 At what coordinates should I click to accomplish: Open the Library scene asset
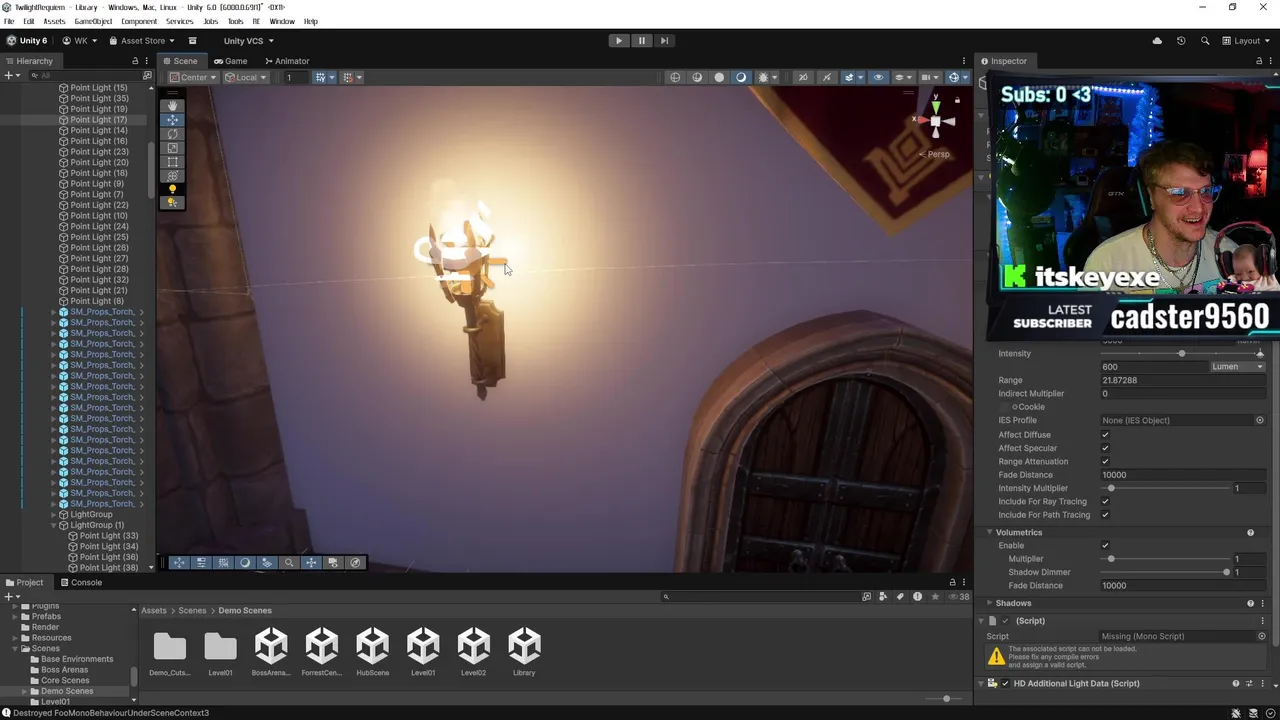524,652
